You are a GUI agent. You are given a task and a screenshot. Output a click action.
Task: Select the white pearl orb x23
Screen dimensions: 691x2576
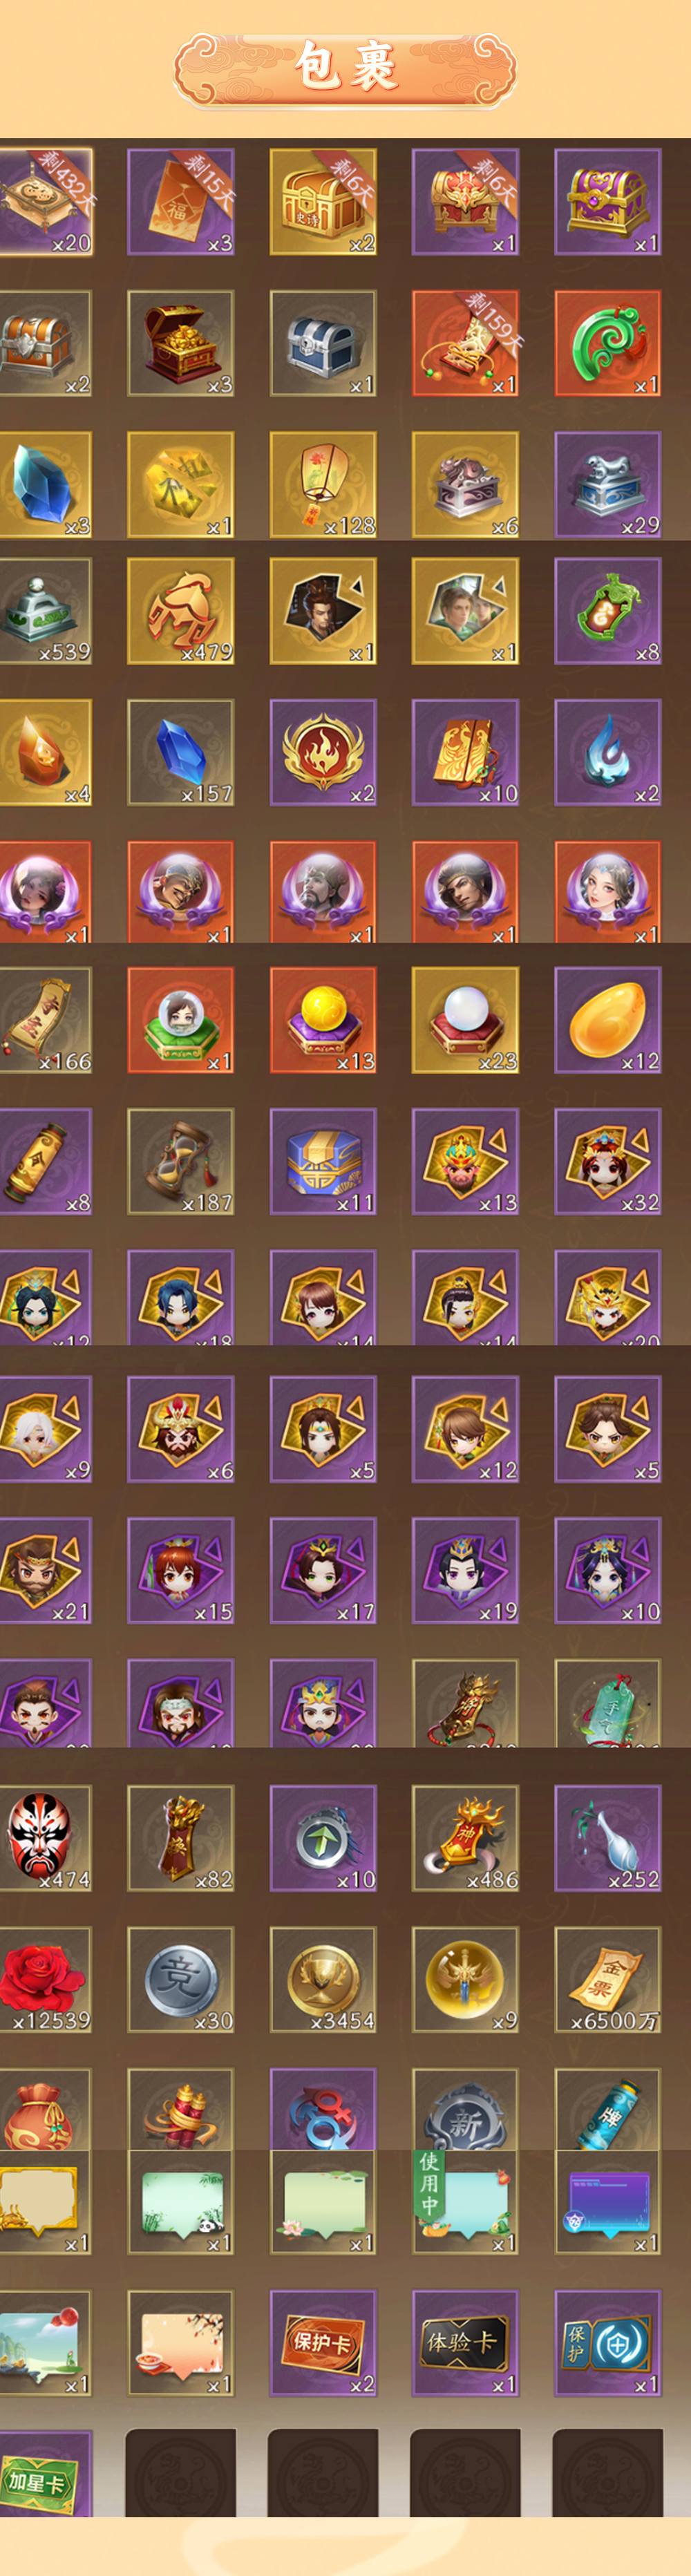pyautogui.click(x=465, y=1020)
